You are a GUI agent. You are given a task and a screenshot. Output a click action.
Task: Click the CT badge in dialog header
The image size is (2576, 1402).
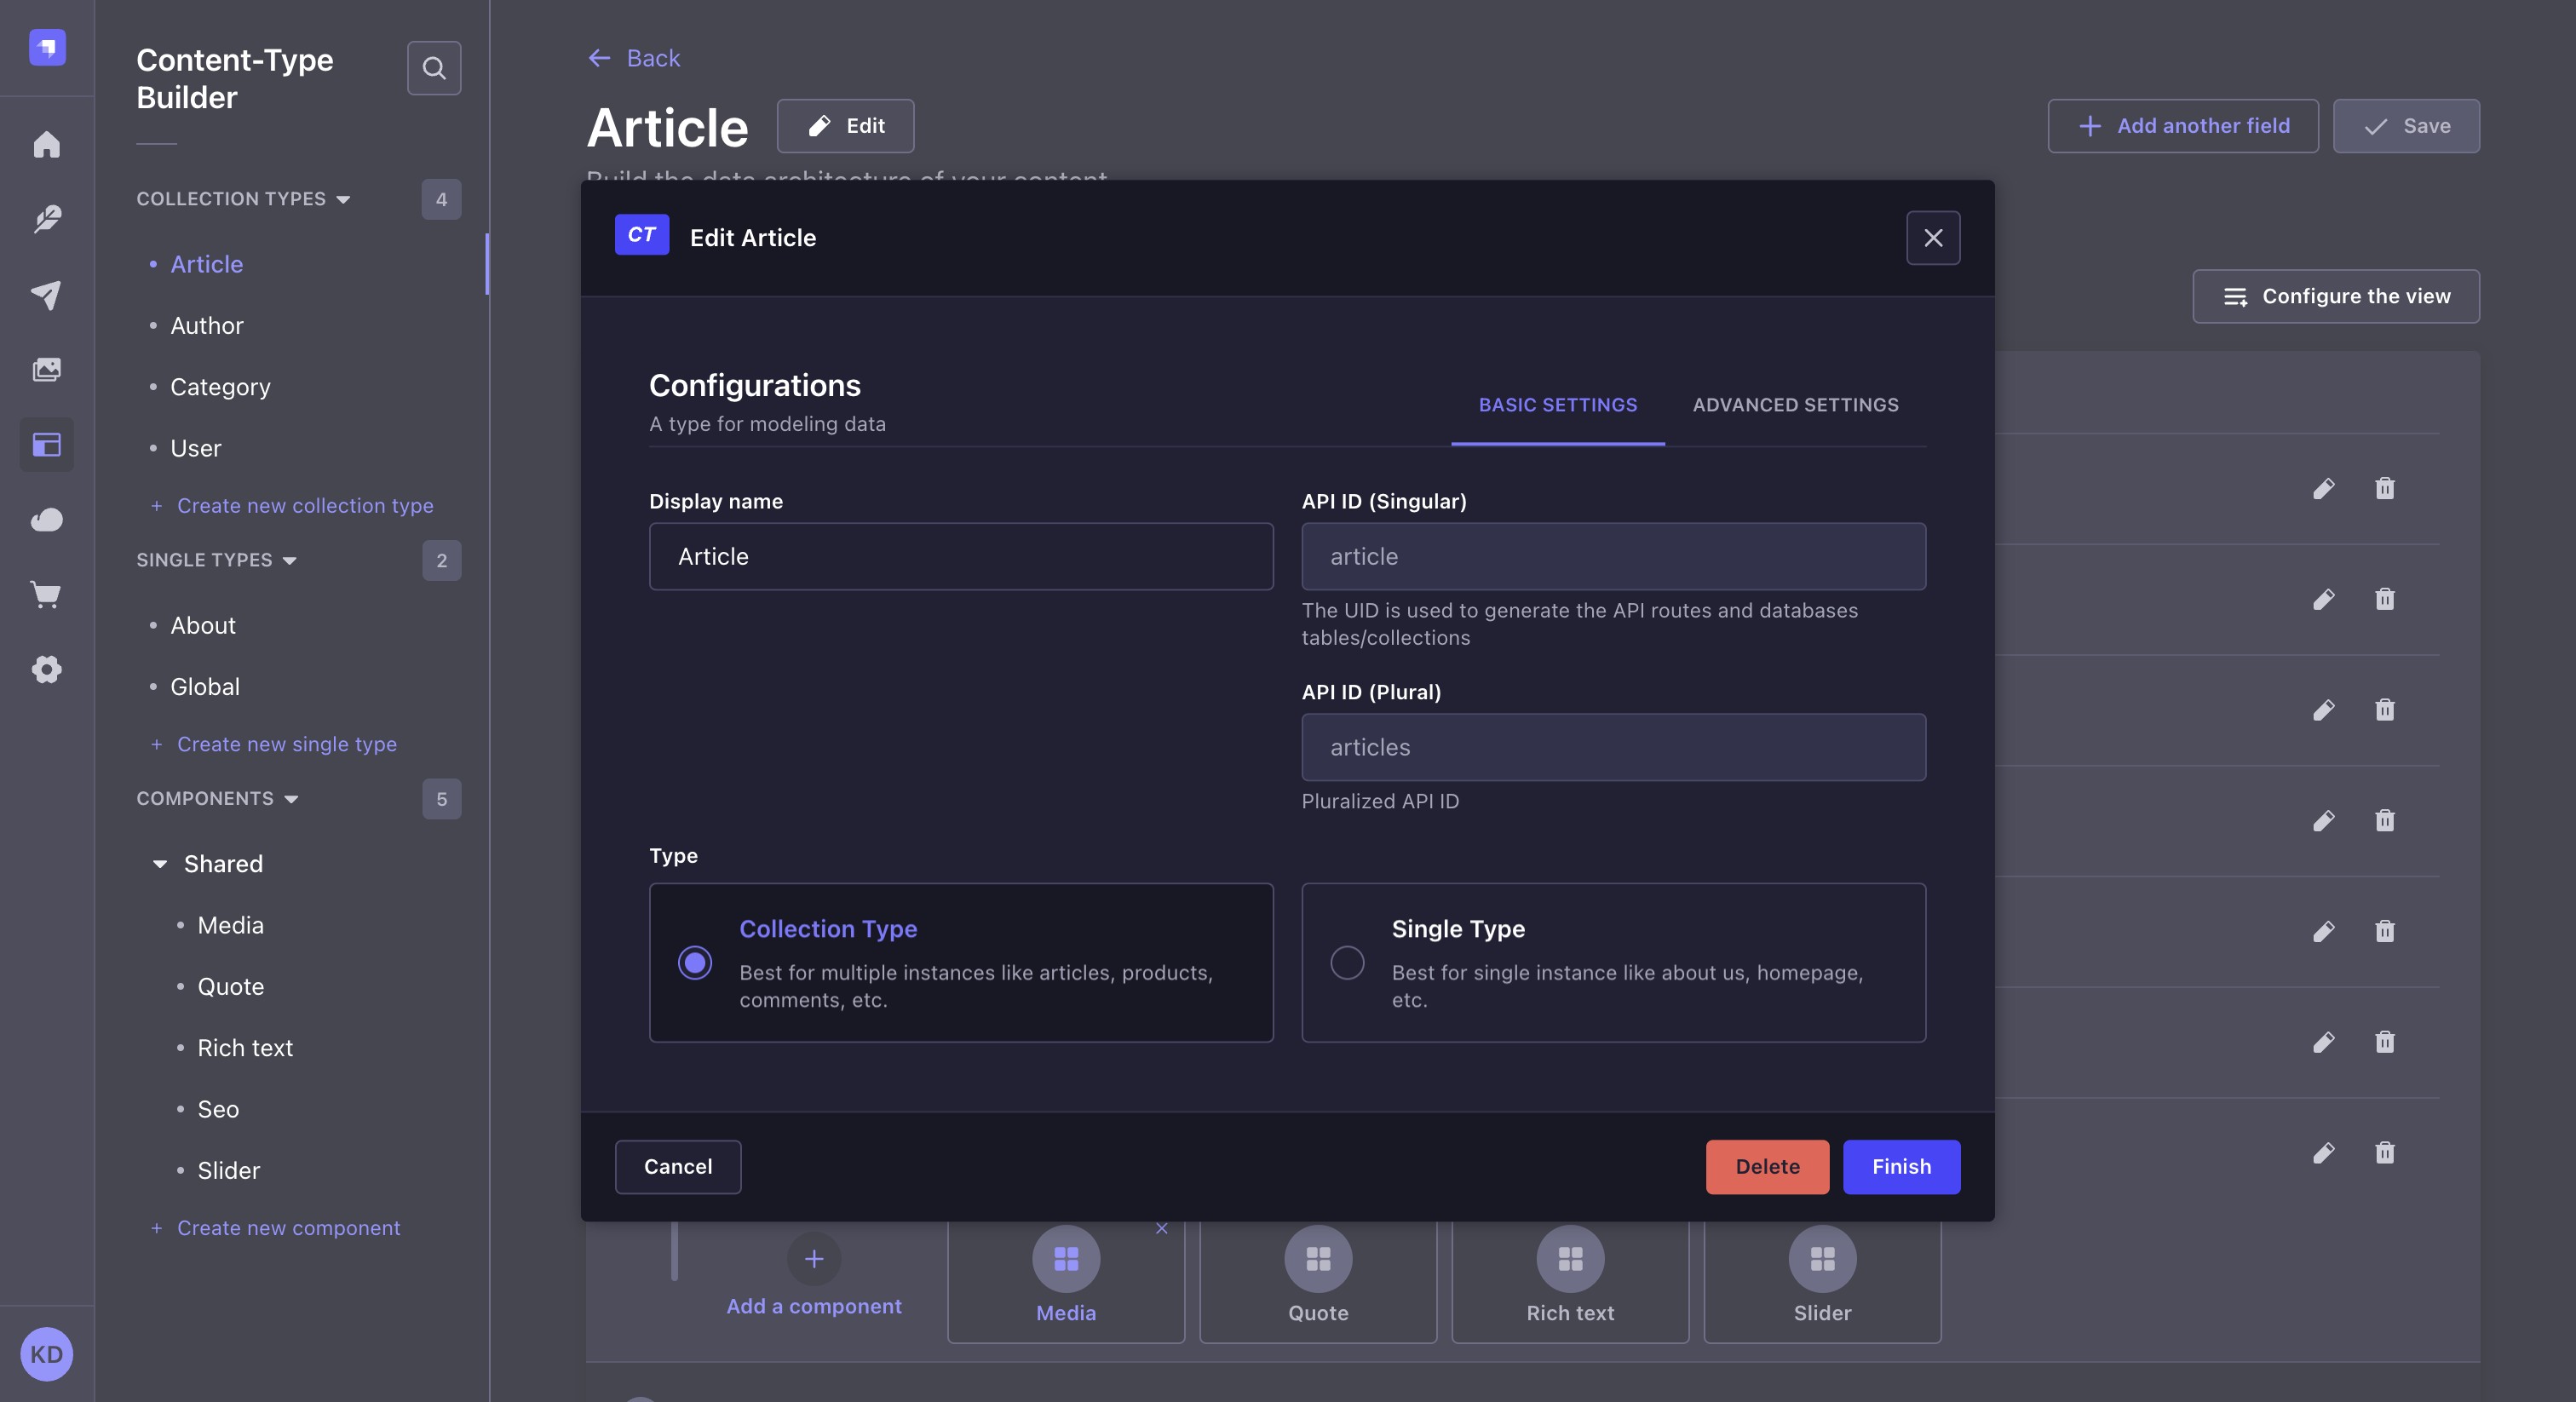click(x=642, y=235)
